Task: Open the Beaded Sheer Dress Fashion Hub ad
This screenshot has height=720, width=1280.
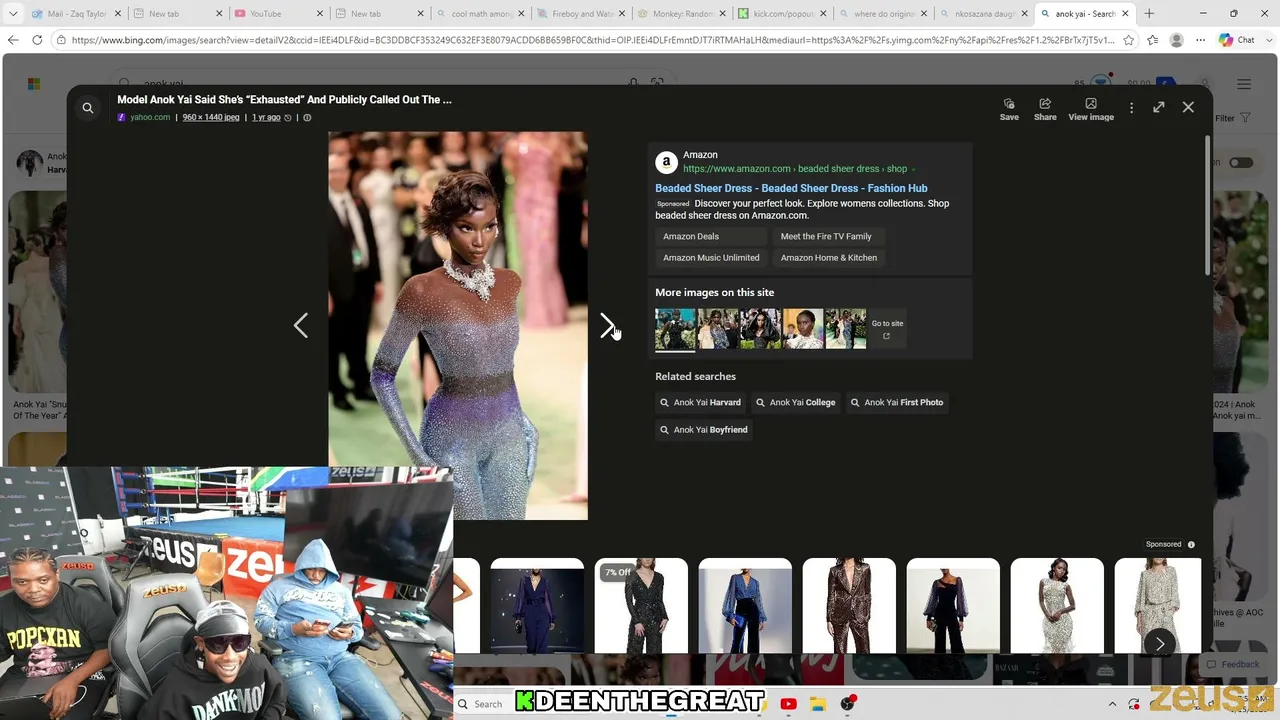Action: pos(791,188)
